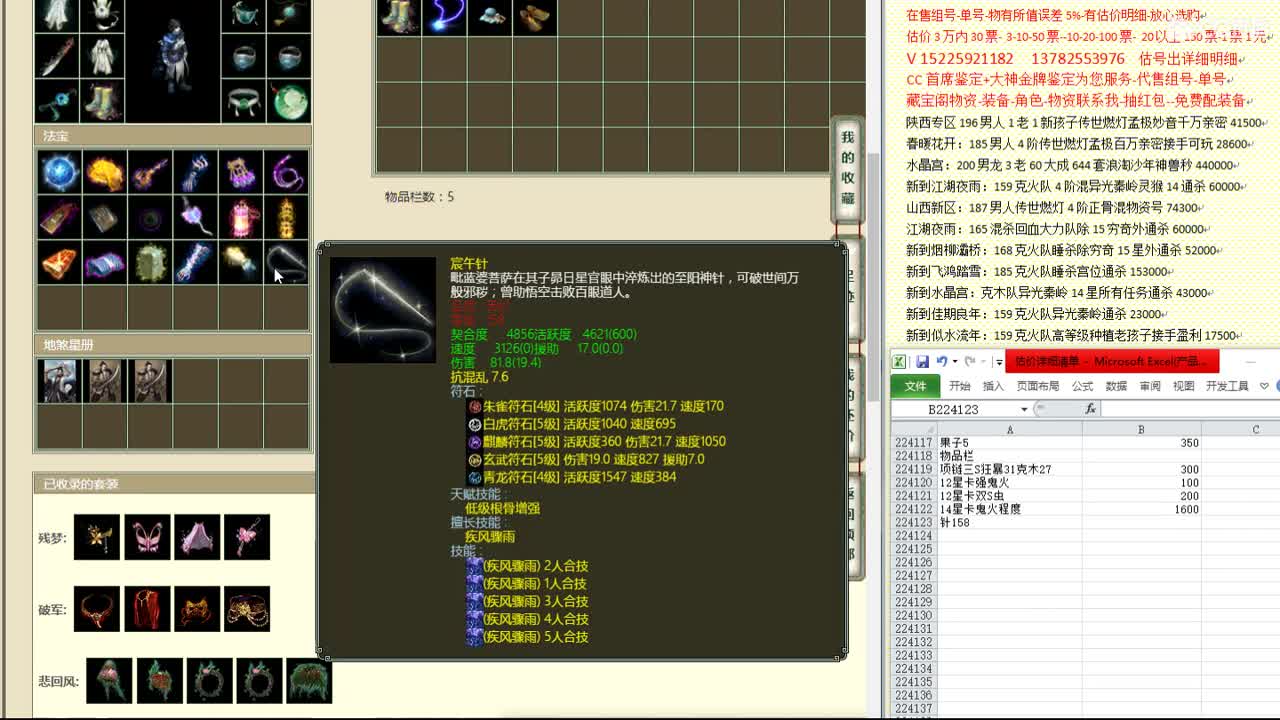This screenshot has height=720, width=1280.
Task: Click the cell with value 350
Action: [x=1141, y=443]
